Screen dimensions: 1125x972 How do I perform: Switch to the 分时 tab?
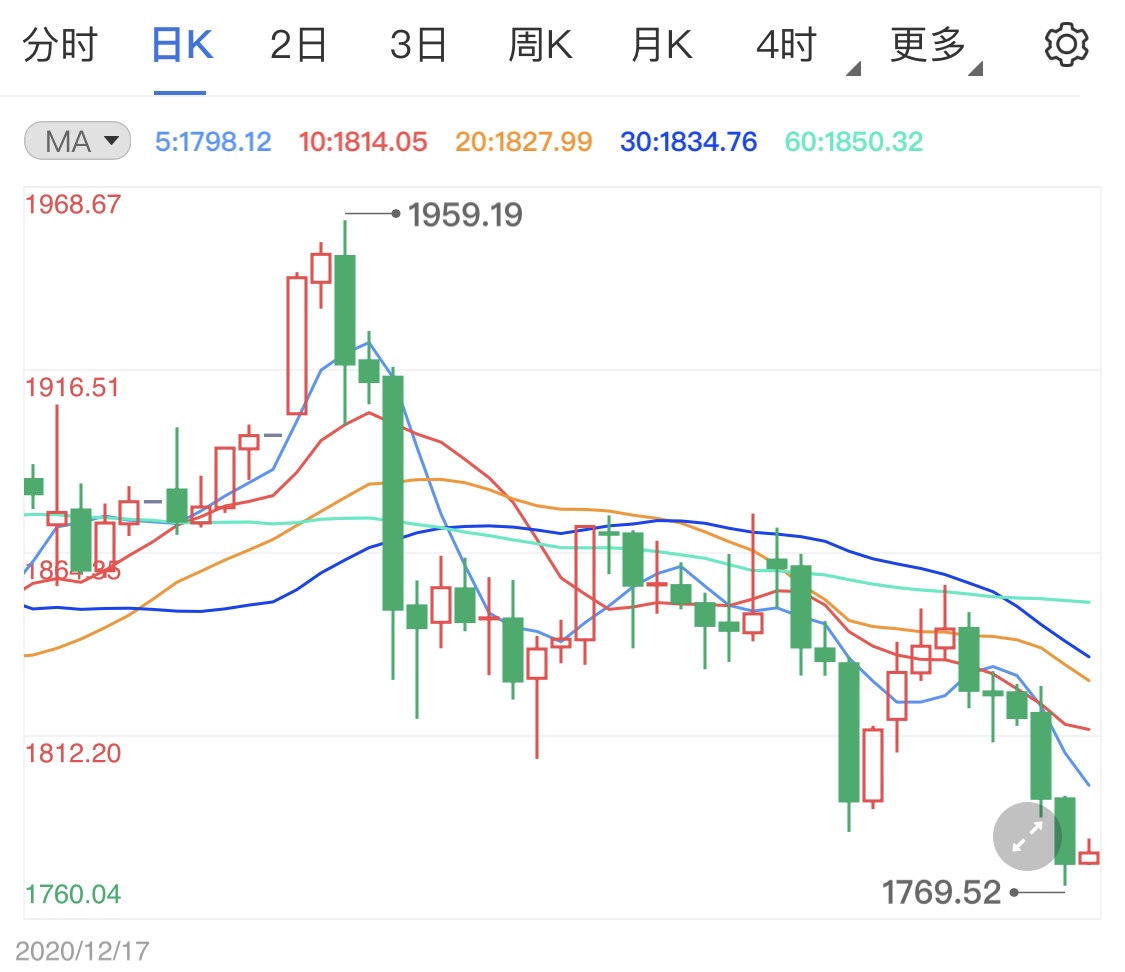[x=60, y=45]
